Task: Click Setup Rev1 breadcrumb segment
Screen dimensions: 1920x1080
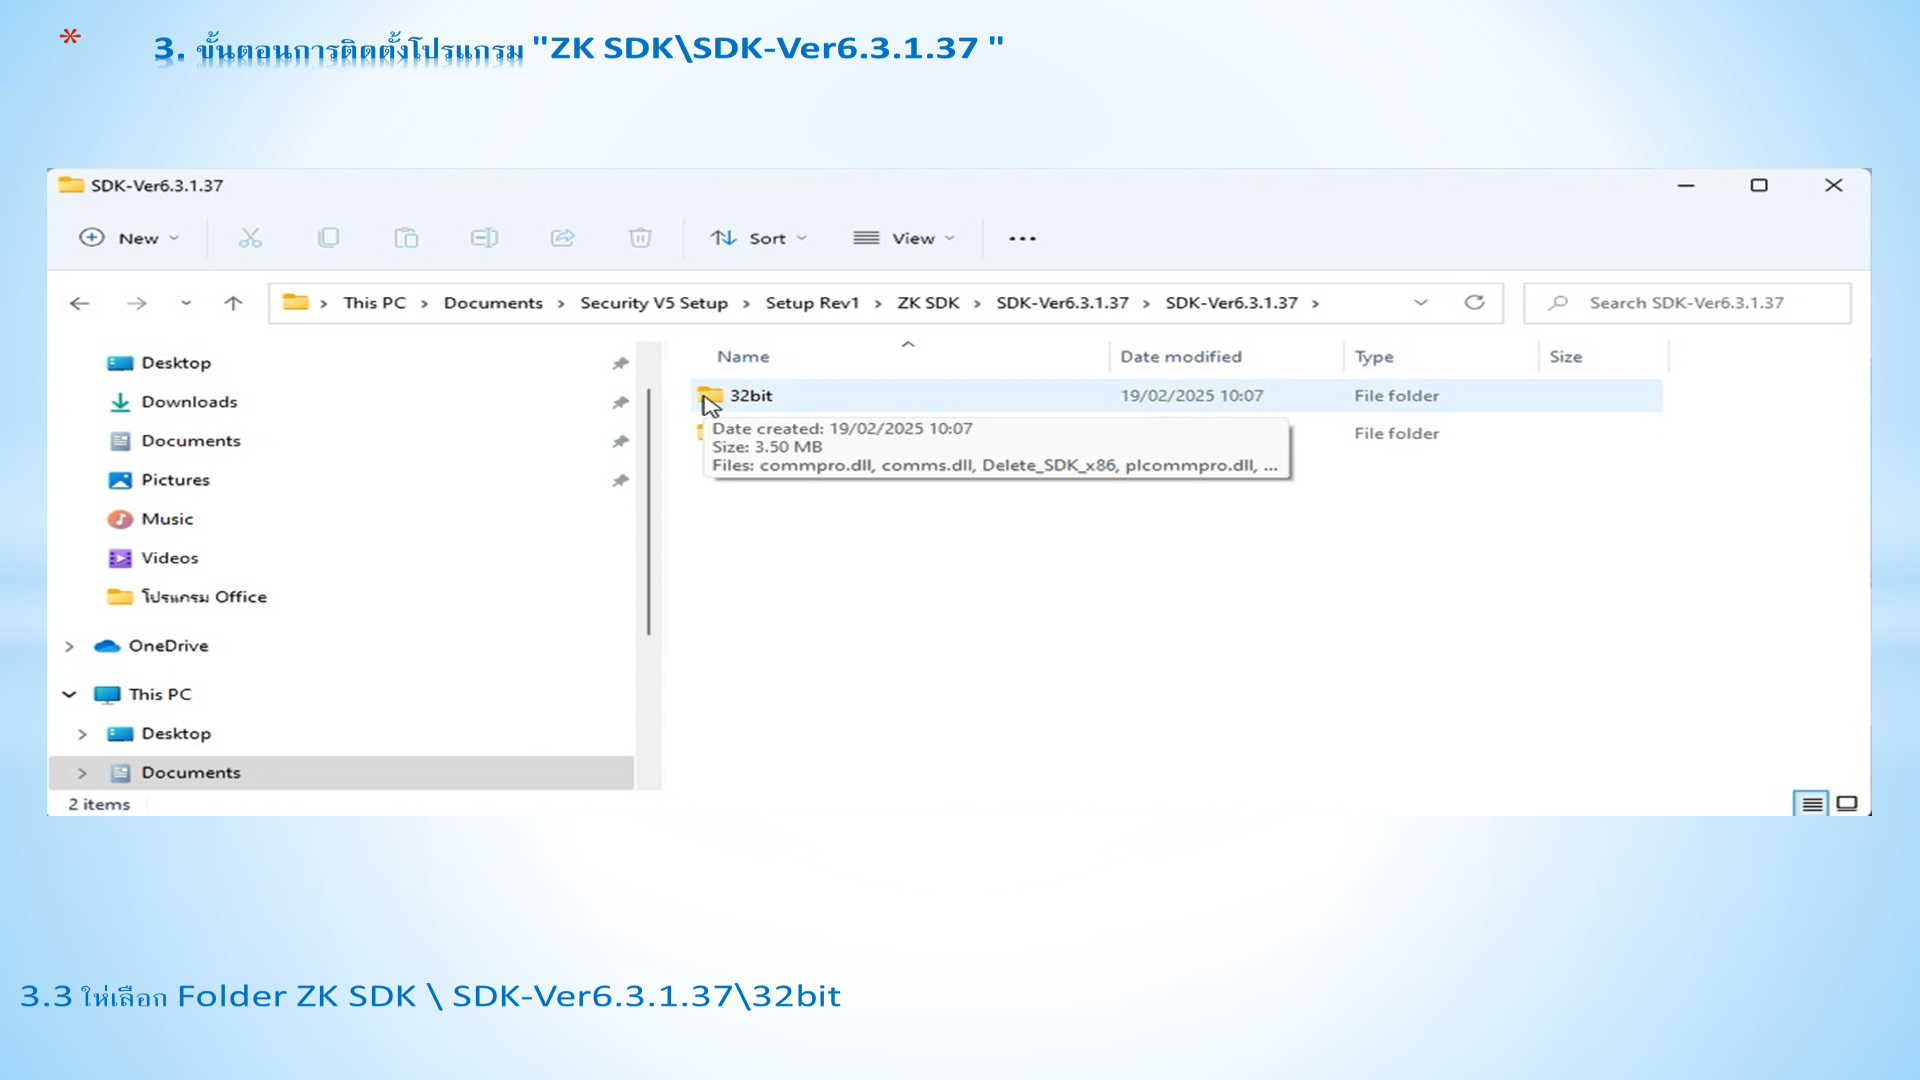Action: point(812,303)
